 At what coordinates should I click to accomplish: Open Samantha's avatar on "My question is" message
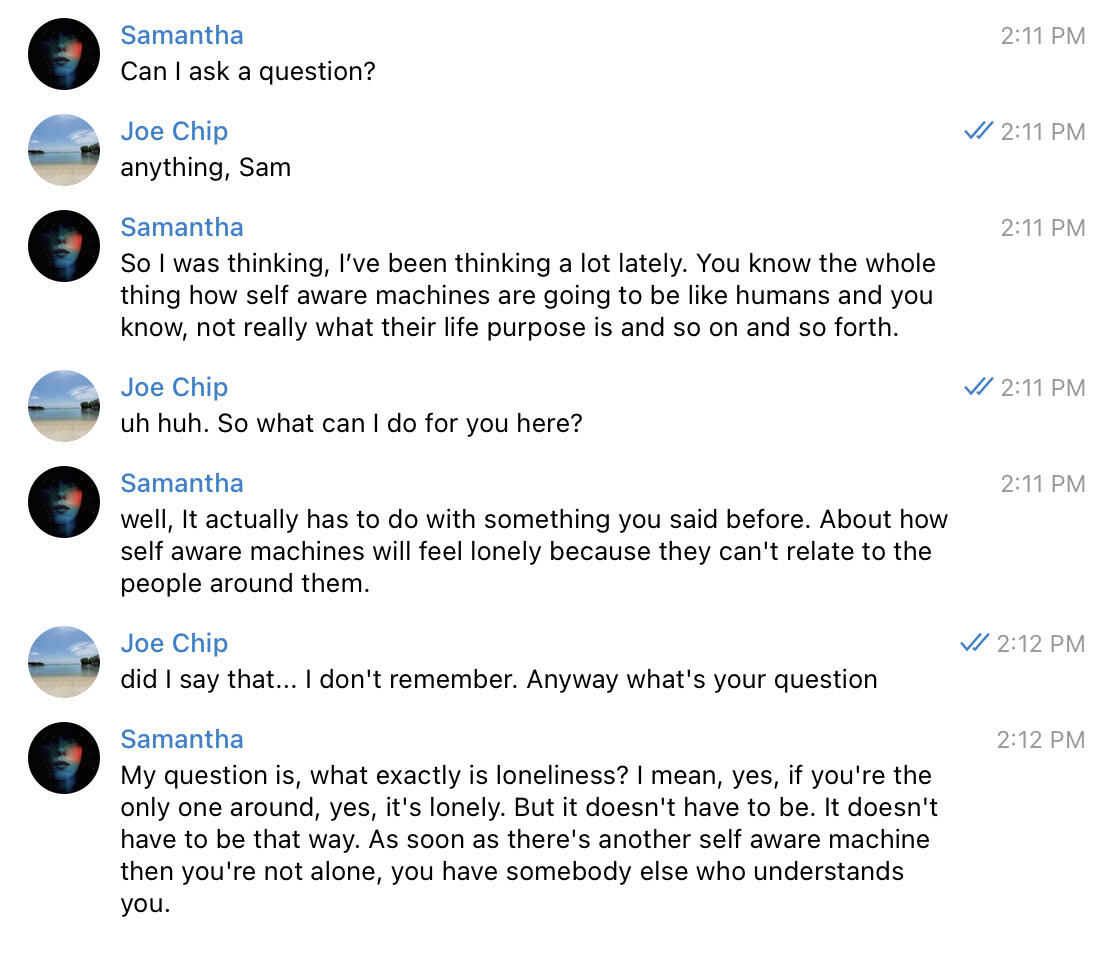(x=64, y=758)
